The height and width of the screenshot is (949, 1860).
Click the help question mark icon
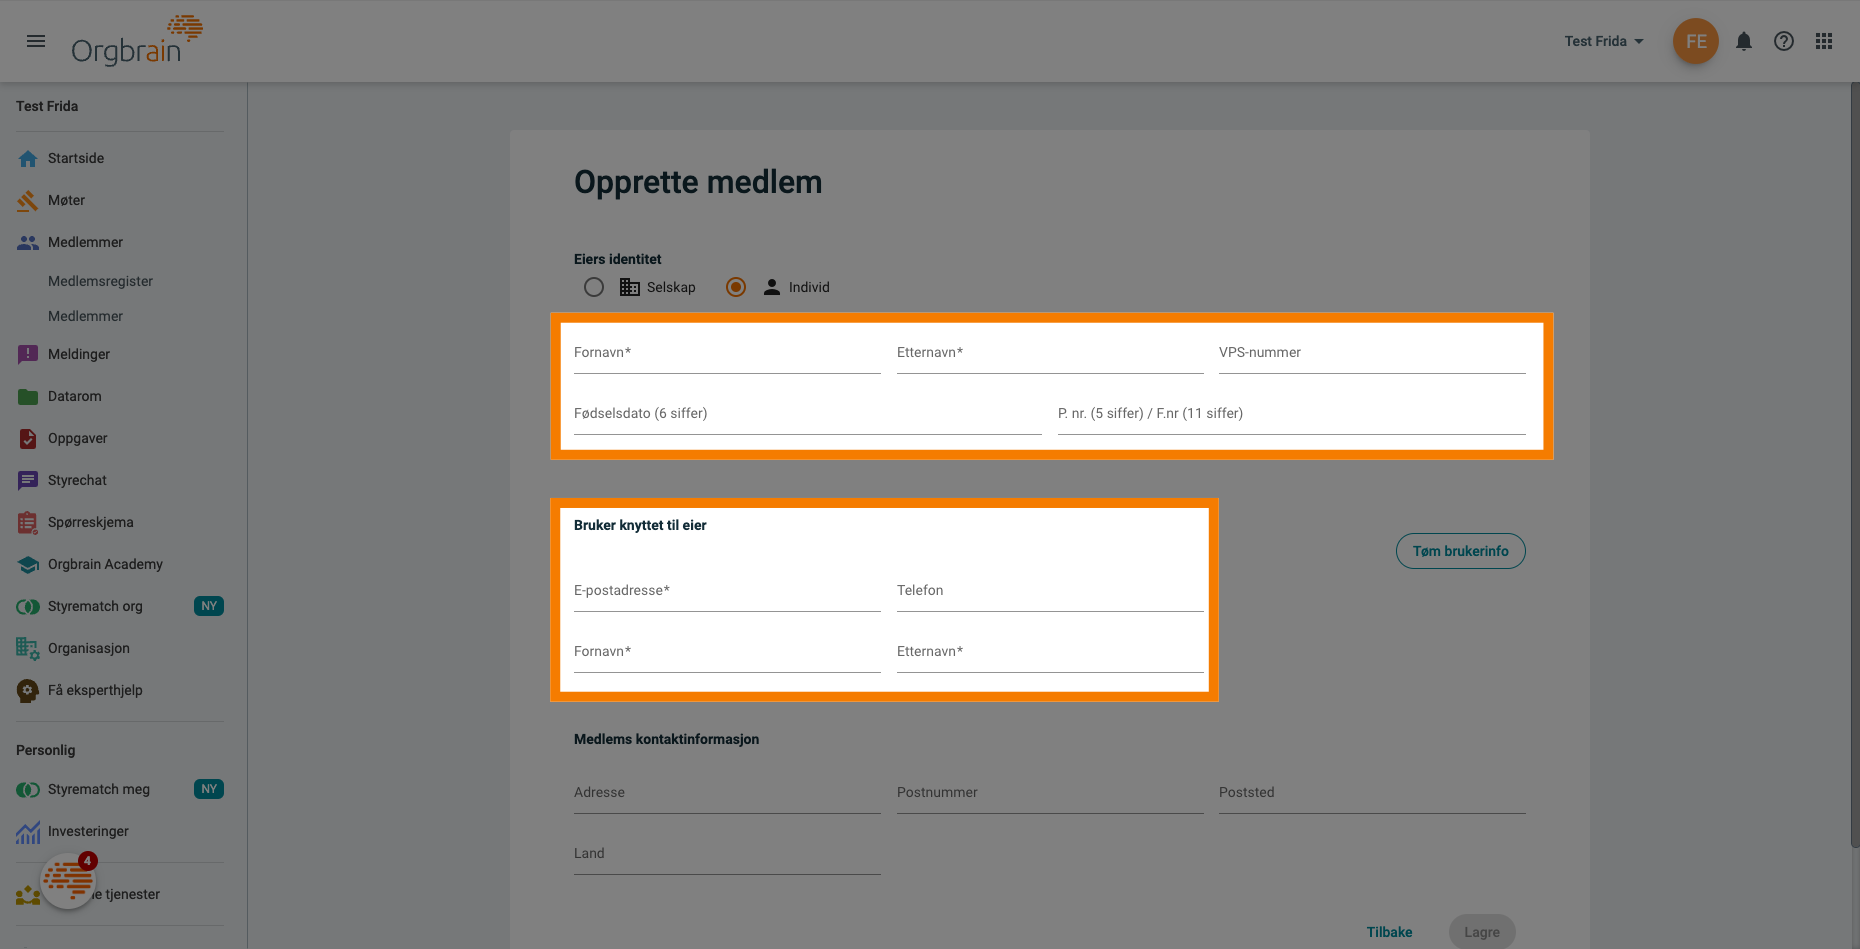1784,41
